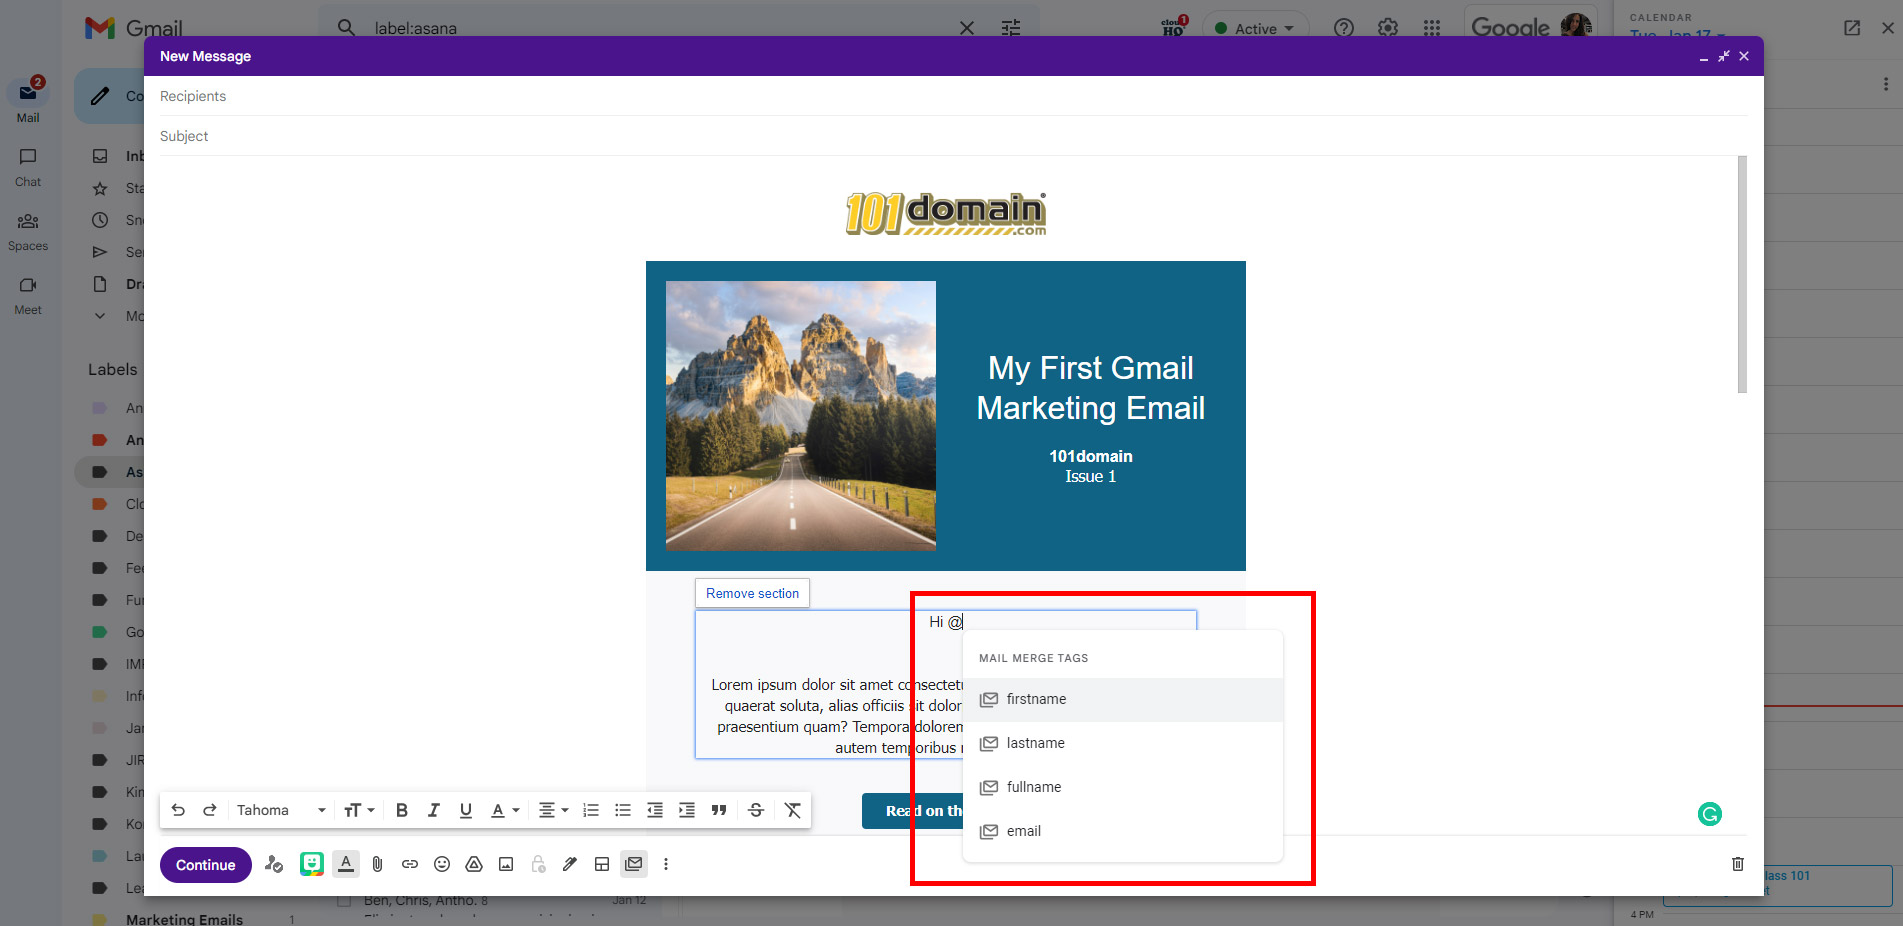Click the 'My First Gmail Marketing Email' heading
Image resolution: width=1903 pixels, height=926 pixels.
point(1091,388)
